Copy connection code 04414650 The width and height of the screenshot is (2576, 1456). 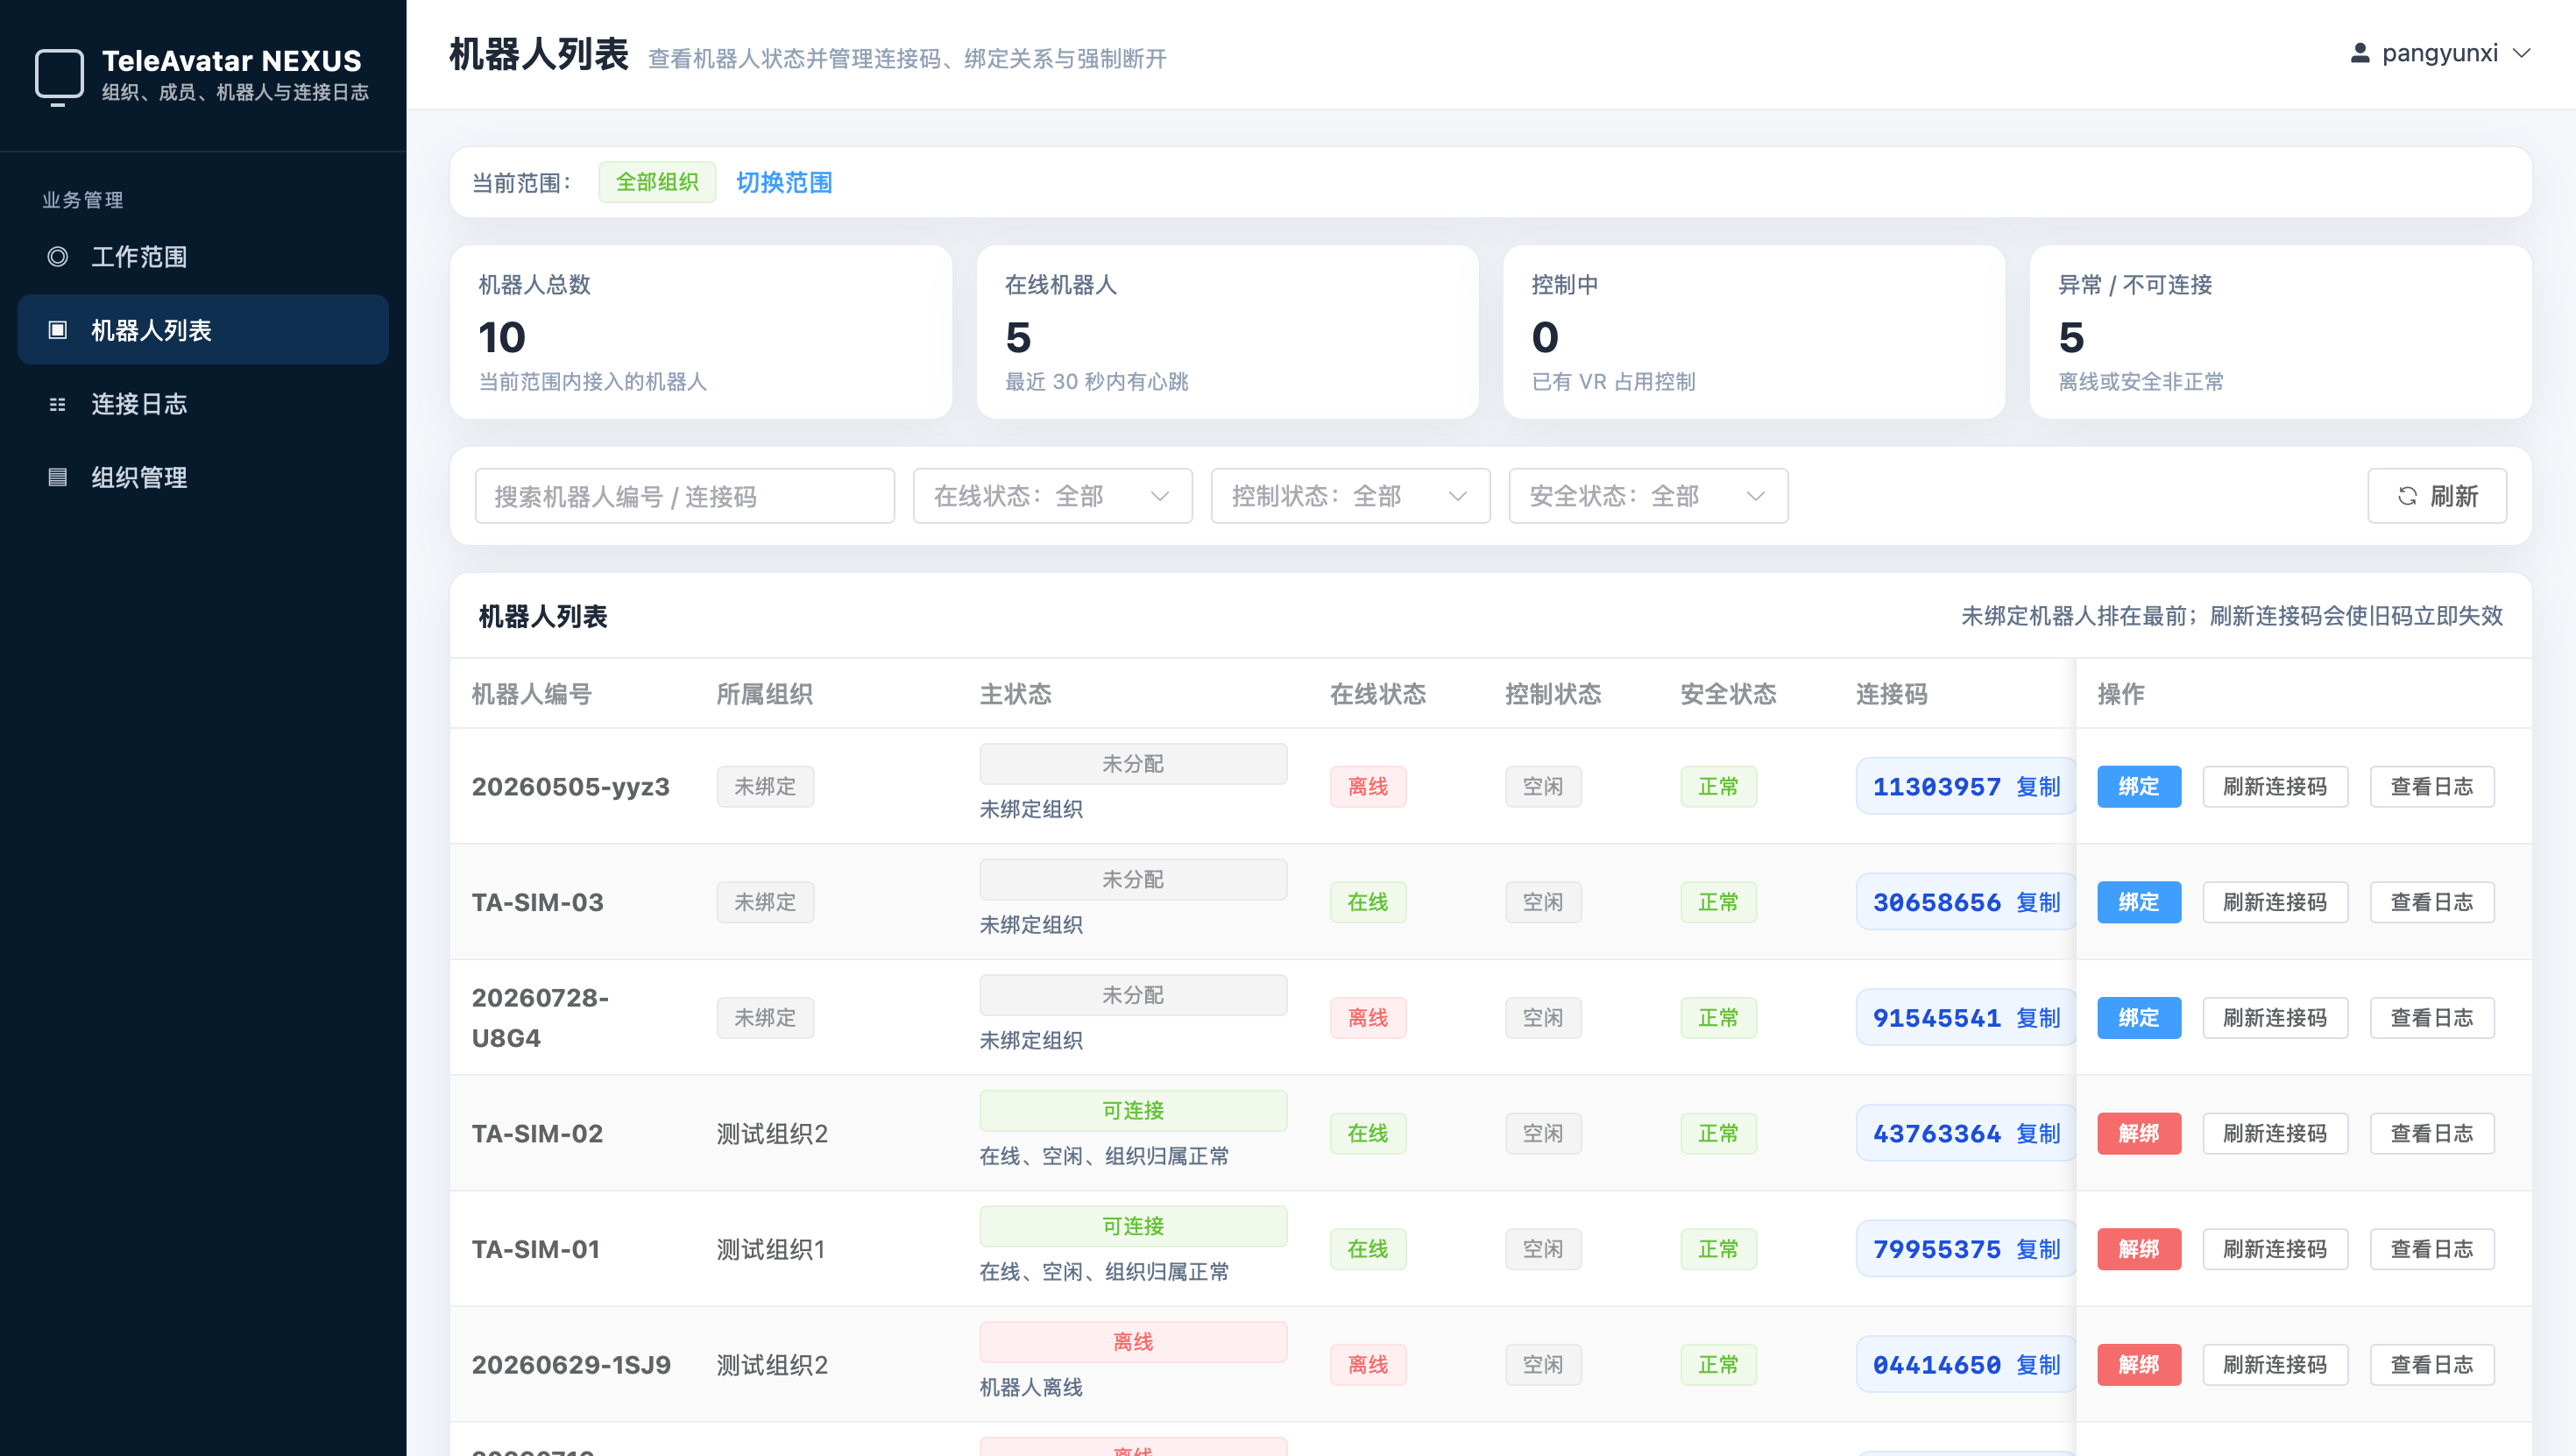(x=2038, y=1365)
